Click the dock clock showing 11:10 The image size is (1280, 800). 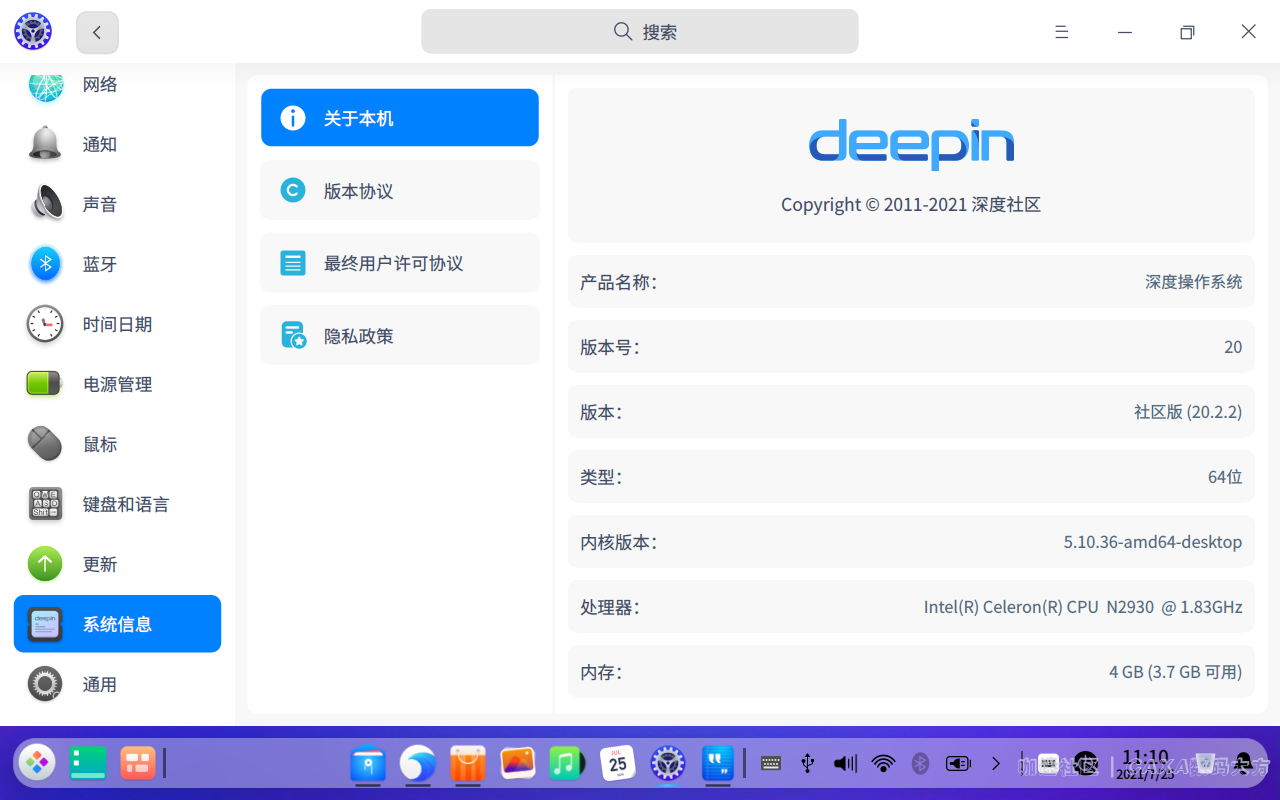(1146, 764)
